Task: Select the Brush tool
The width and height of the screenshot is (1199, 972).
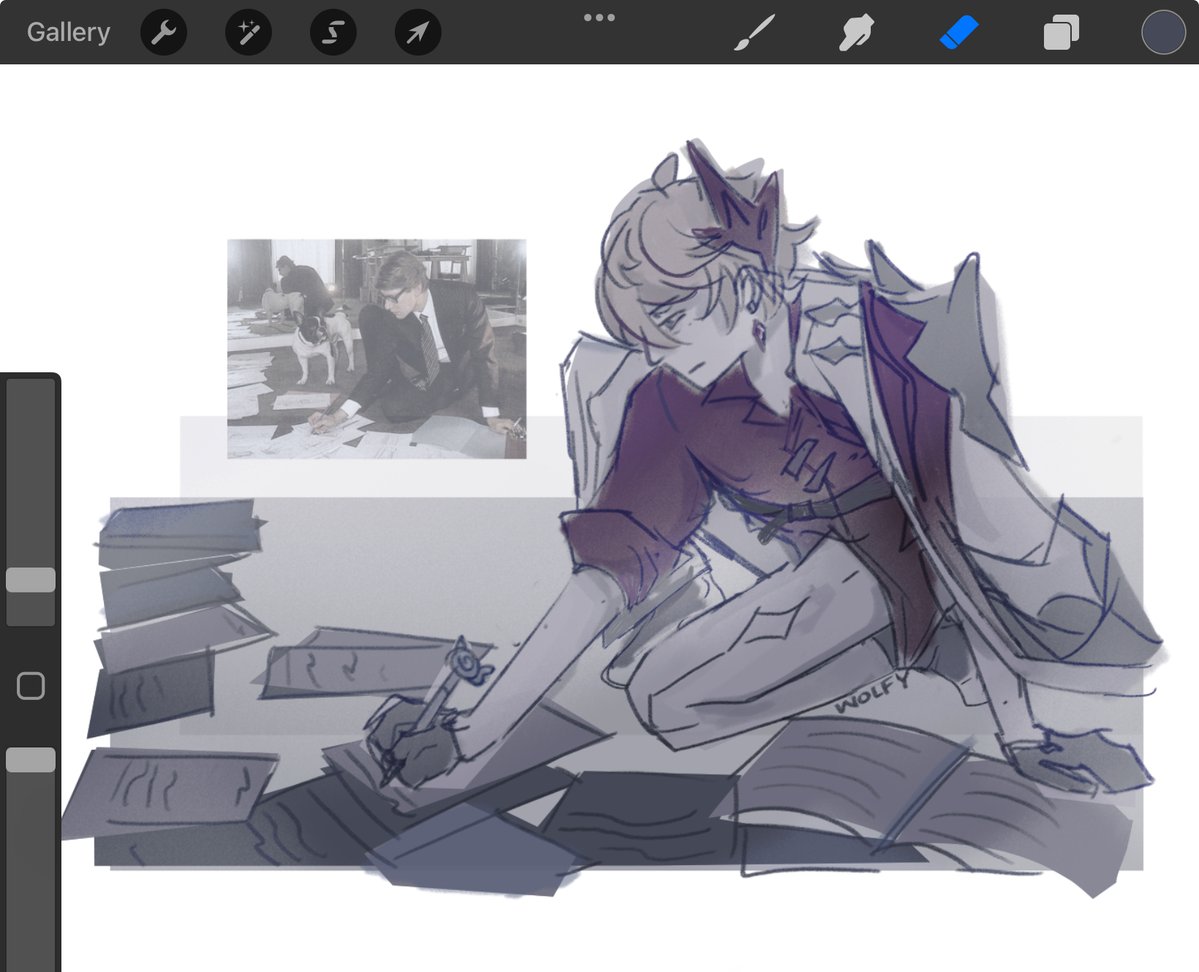Action: tap(755, 33)
